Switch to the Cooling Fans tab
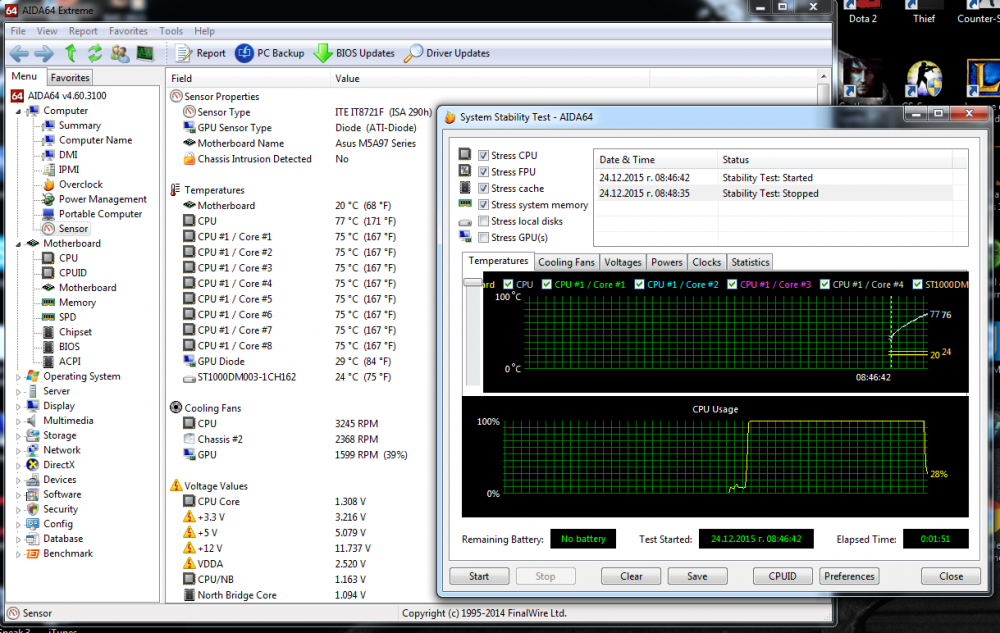The width and height of the screenshot is (1000, 633). pyautogui.click(x=566, y=262)
